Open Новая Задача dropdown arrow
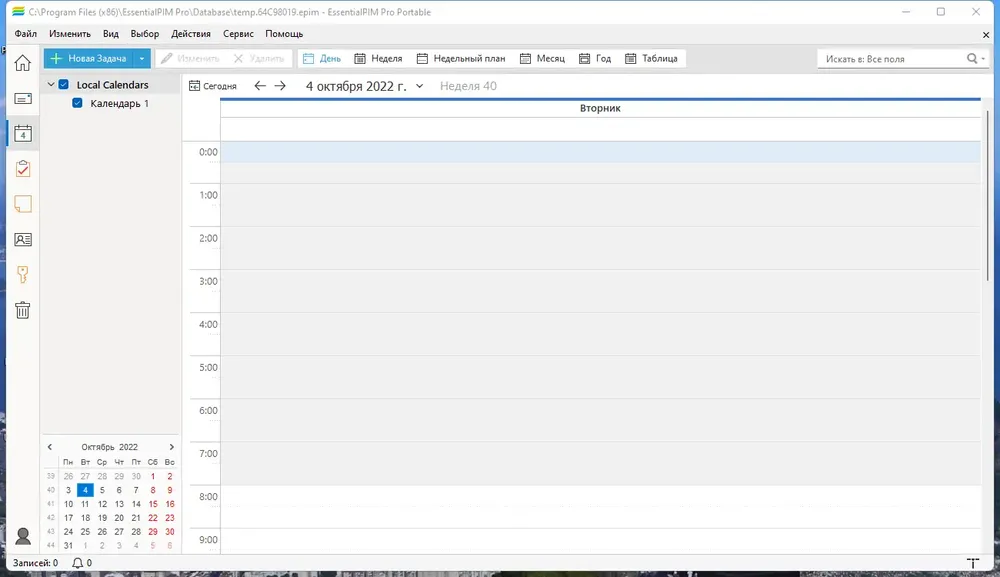Image resolution: width=1000 pixels, height=577 pixels. (142, 59)
